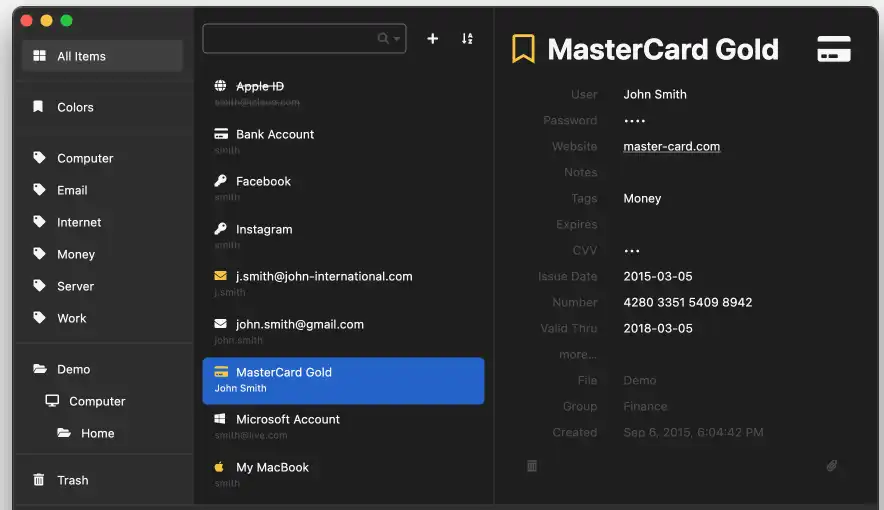The image size is (884, 510).
Task: Click the tag icon next to Work
Action: coord(39,317)
